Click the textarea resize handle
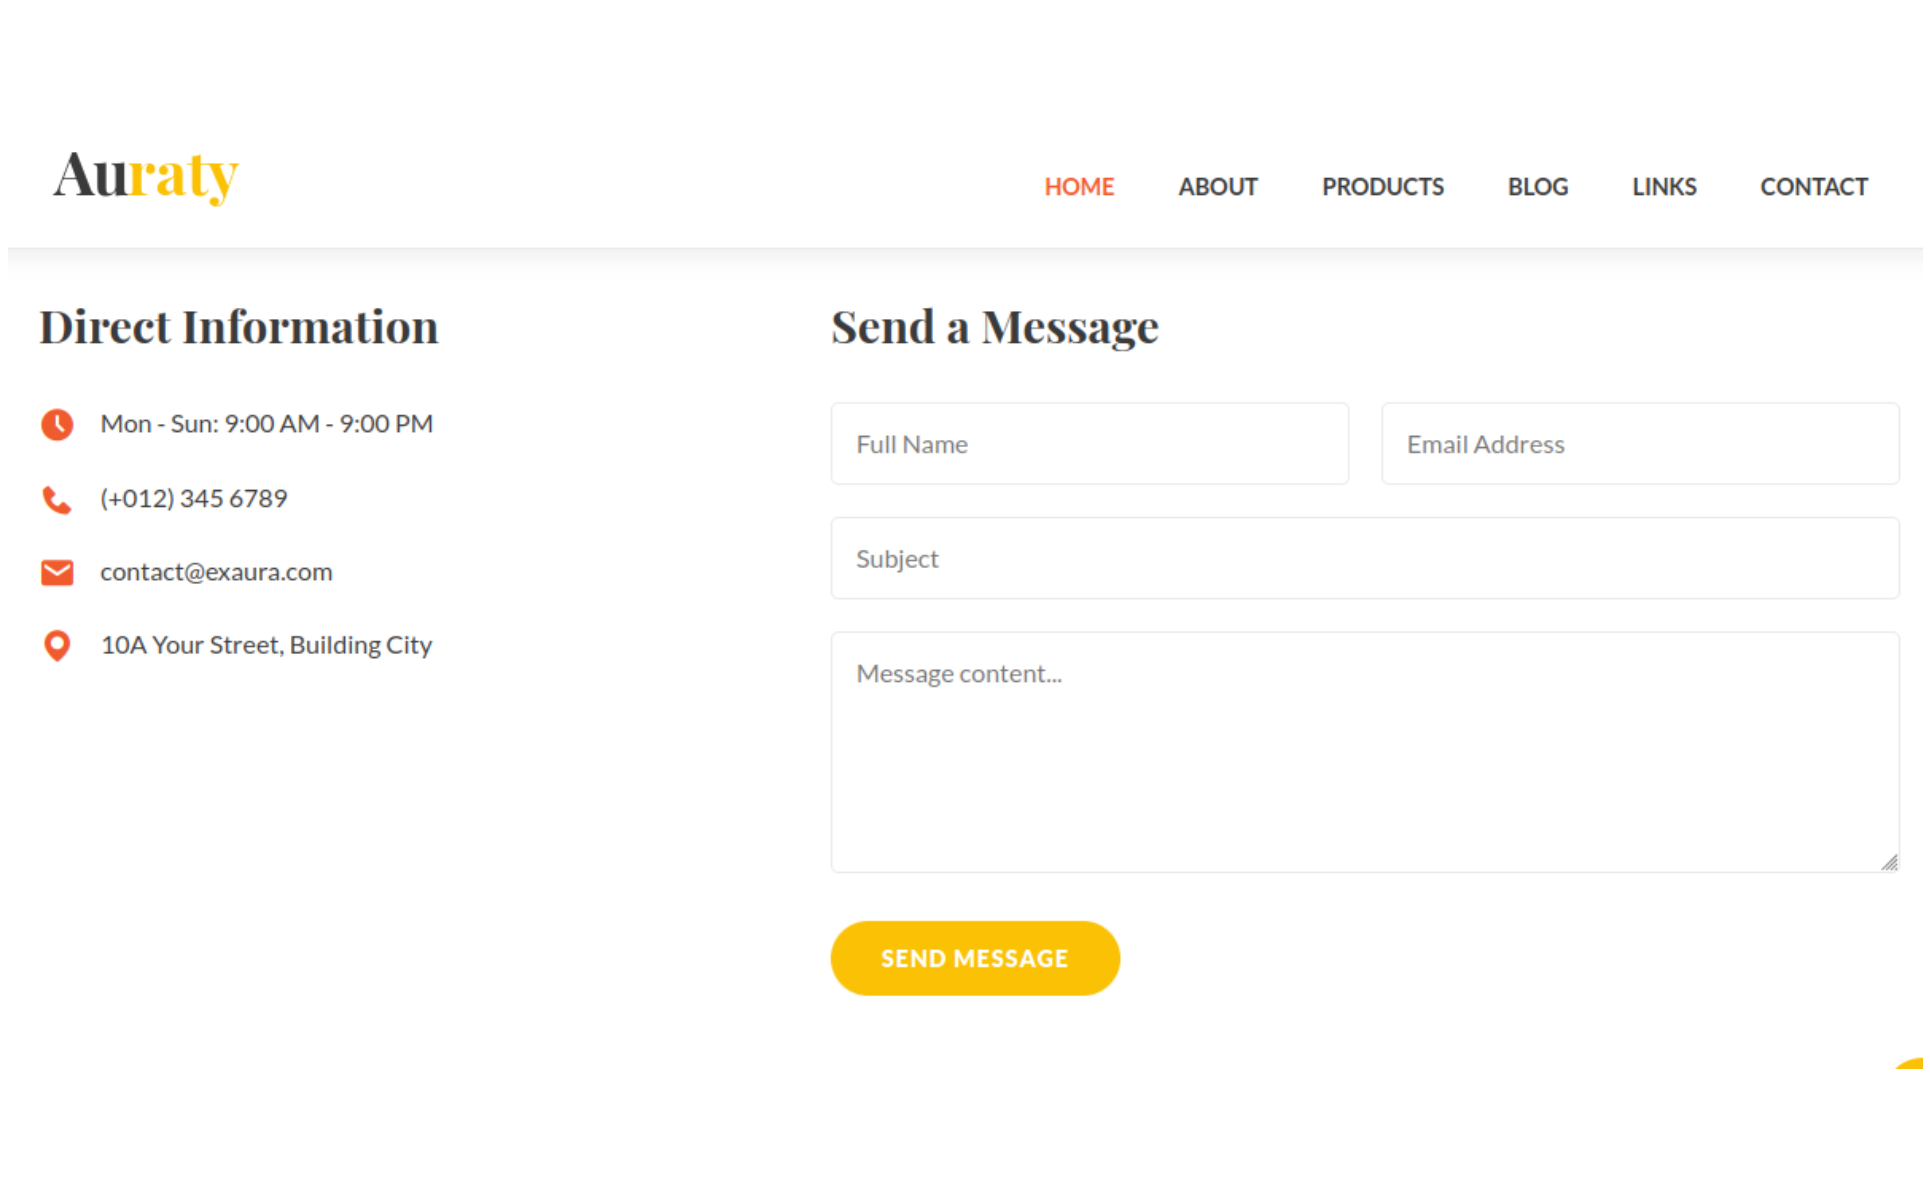Image resolution: width=1930 pixels, height=1200 pixels. point(1888,862)
